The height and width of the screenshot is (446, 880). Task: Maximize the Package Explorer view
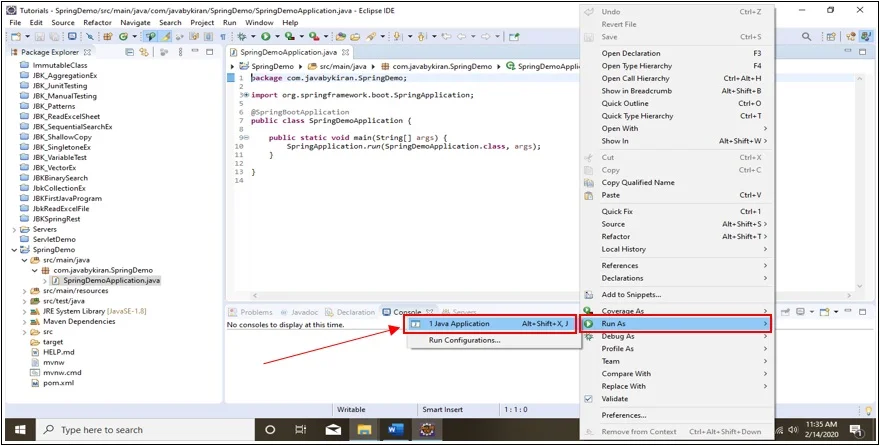210,52
